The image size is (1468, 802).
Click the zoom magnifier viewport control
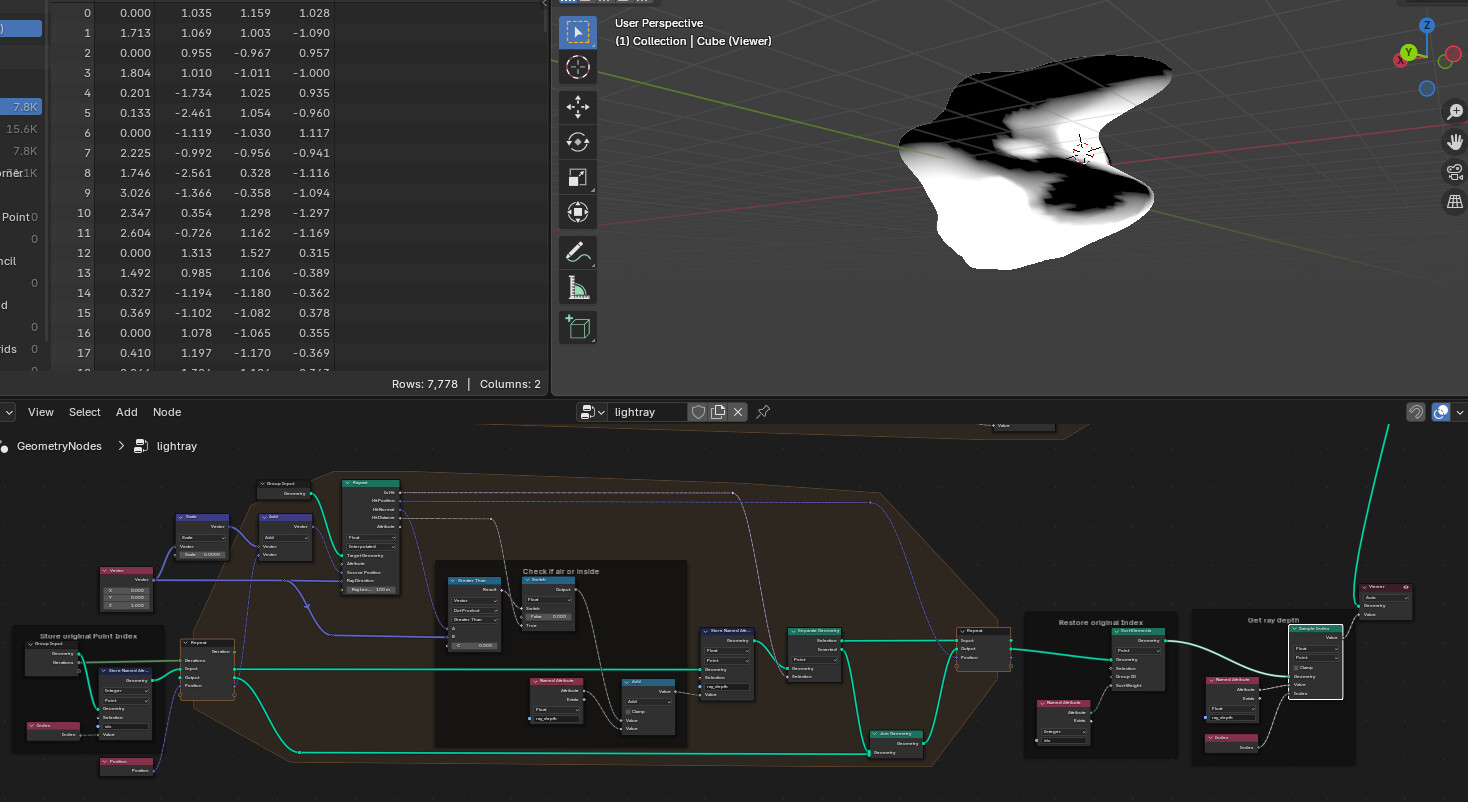(1455, 112)
